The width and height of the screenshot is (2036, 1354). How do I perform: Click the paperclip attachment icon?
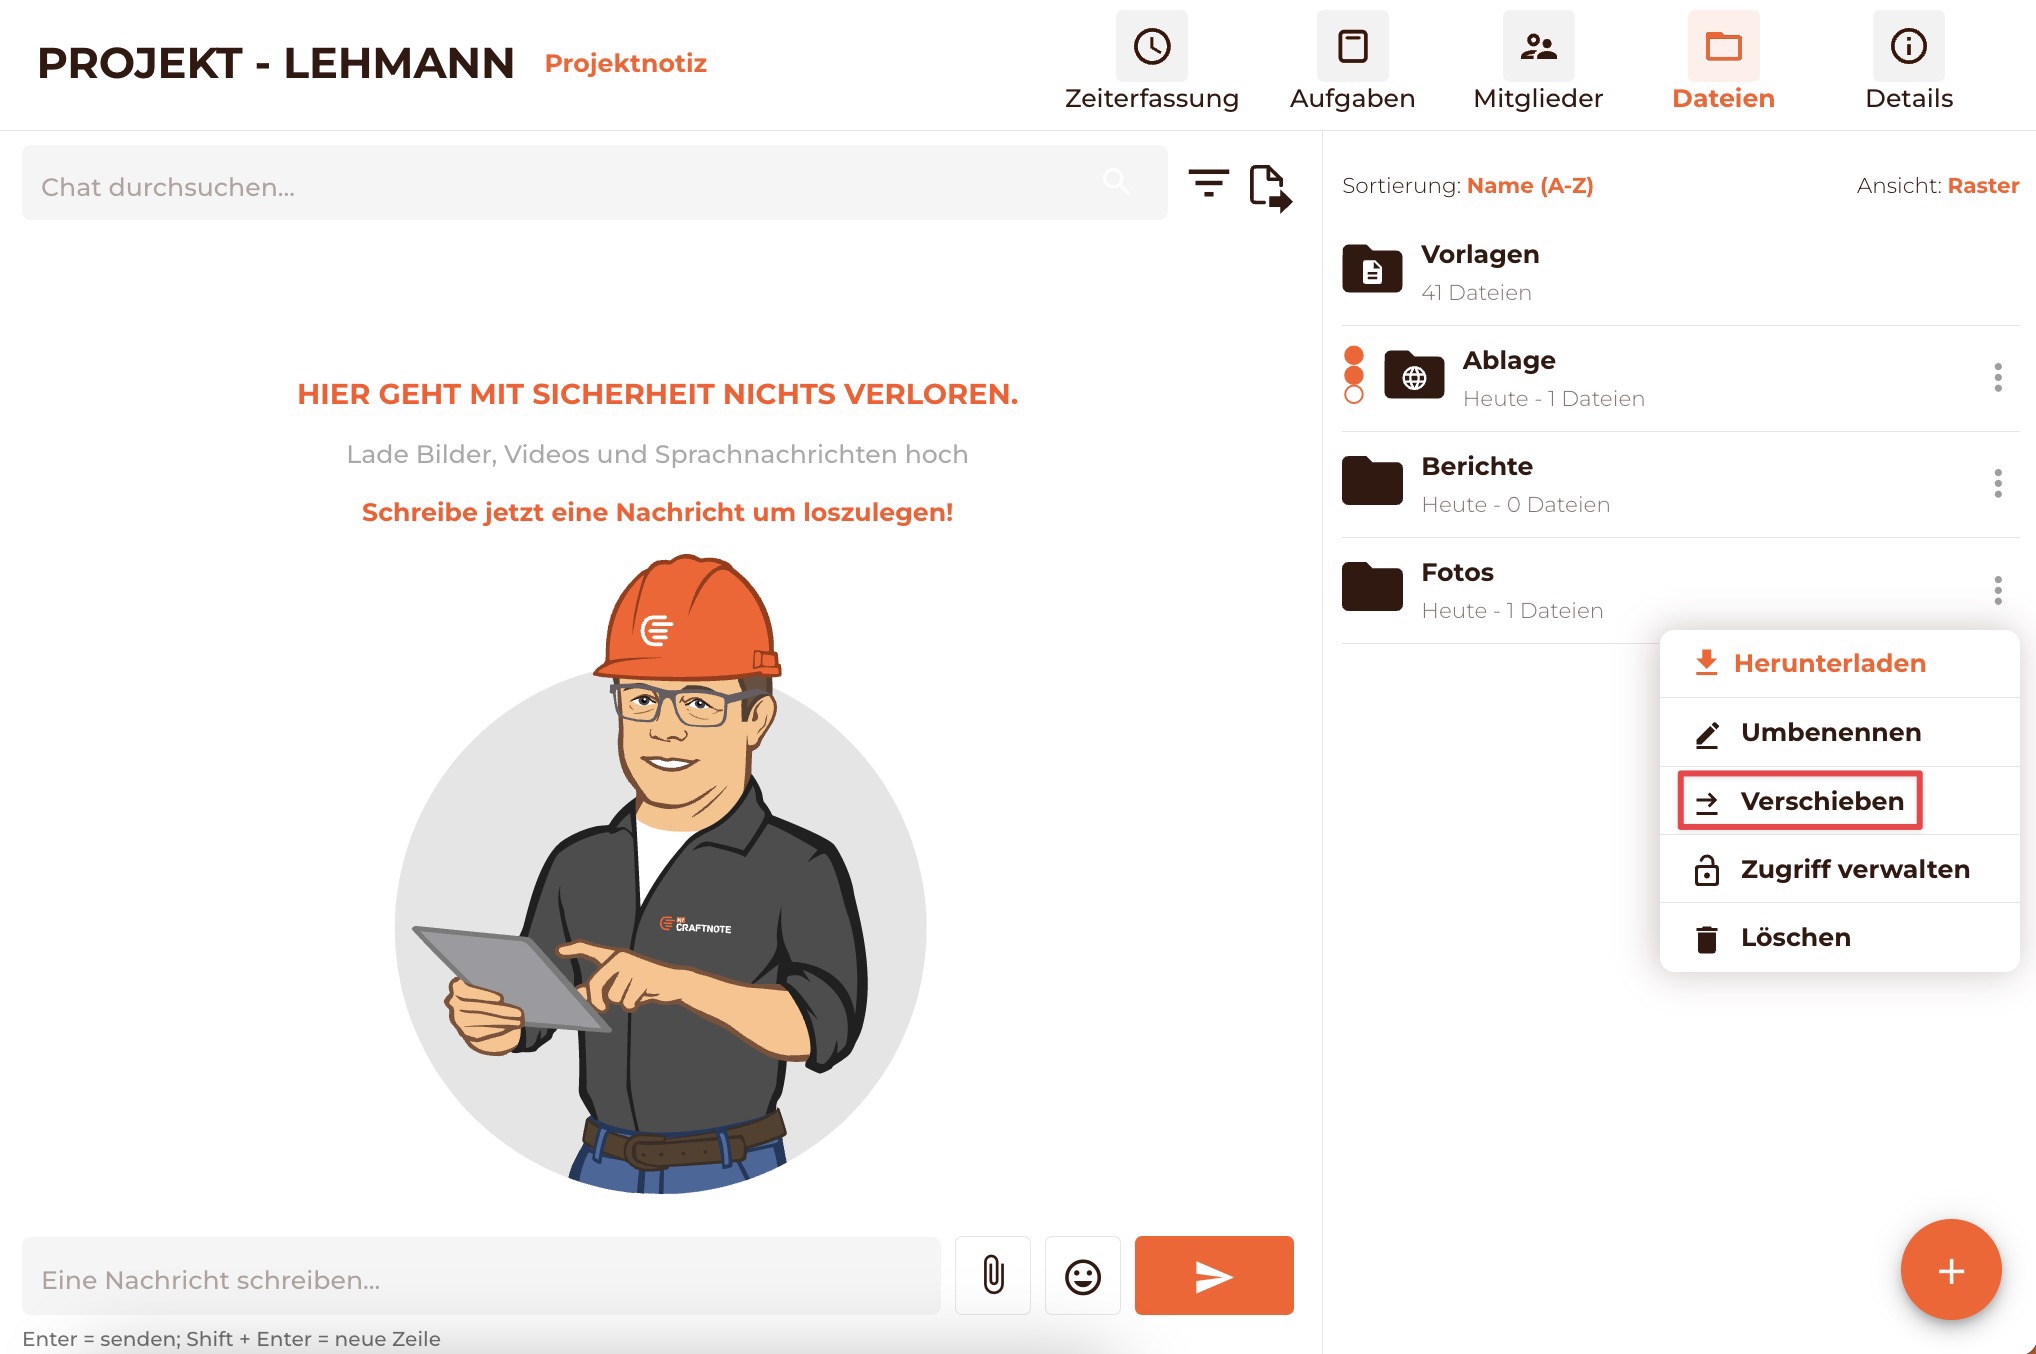click(x=993, y=1275)
